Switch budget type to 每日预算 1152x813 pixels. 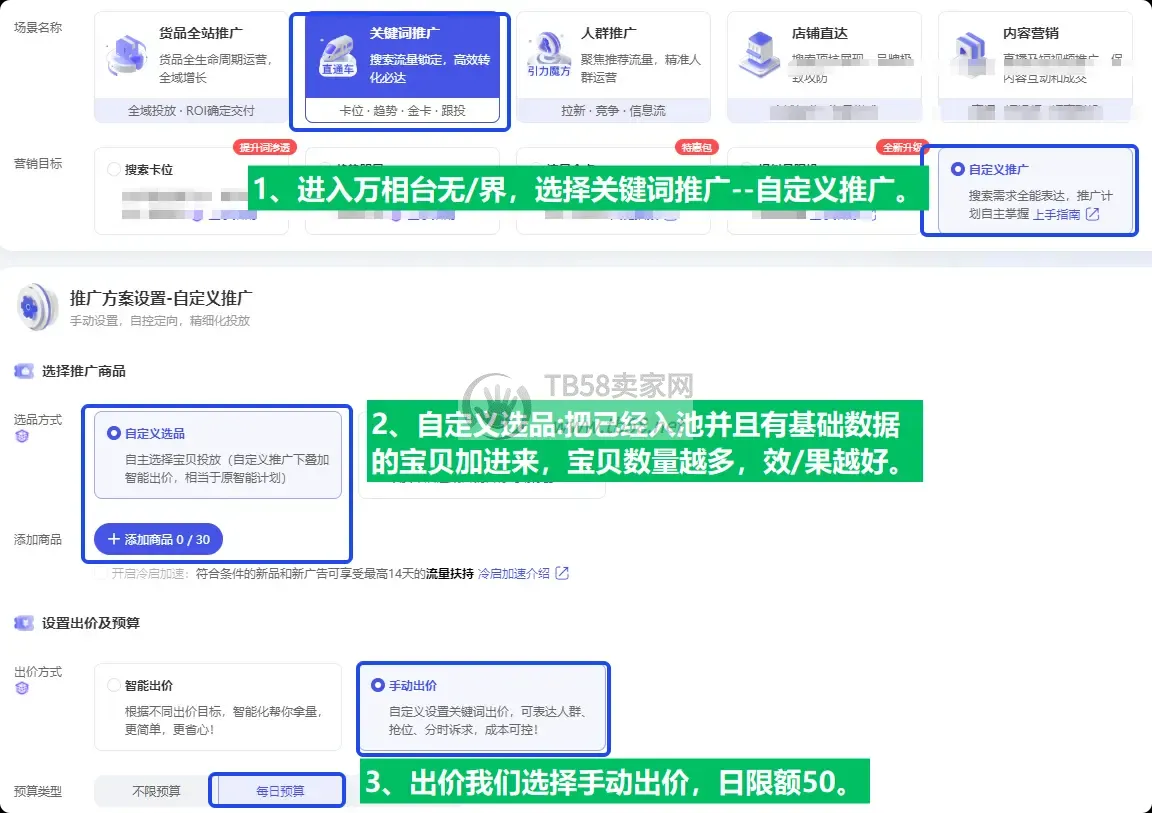tap(280, 791)
